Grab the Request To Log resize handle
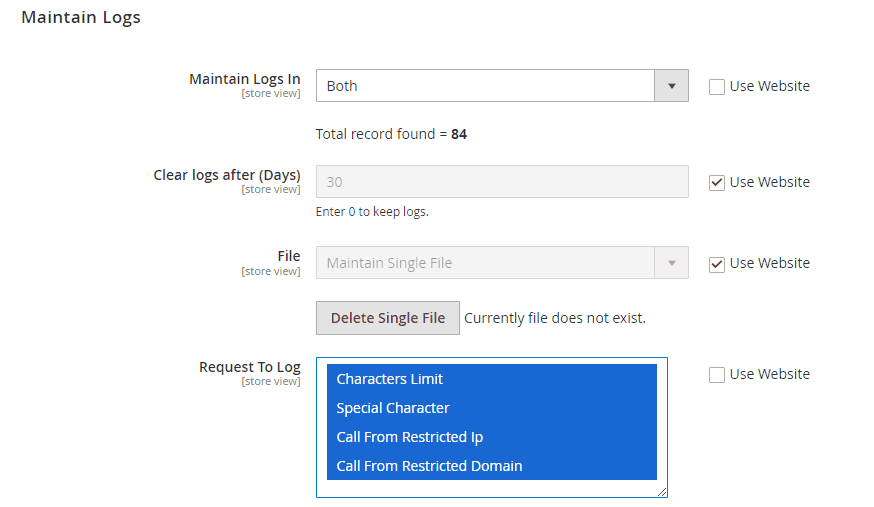The image size is (874, 507). coord(662,492)
